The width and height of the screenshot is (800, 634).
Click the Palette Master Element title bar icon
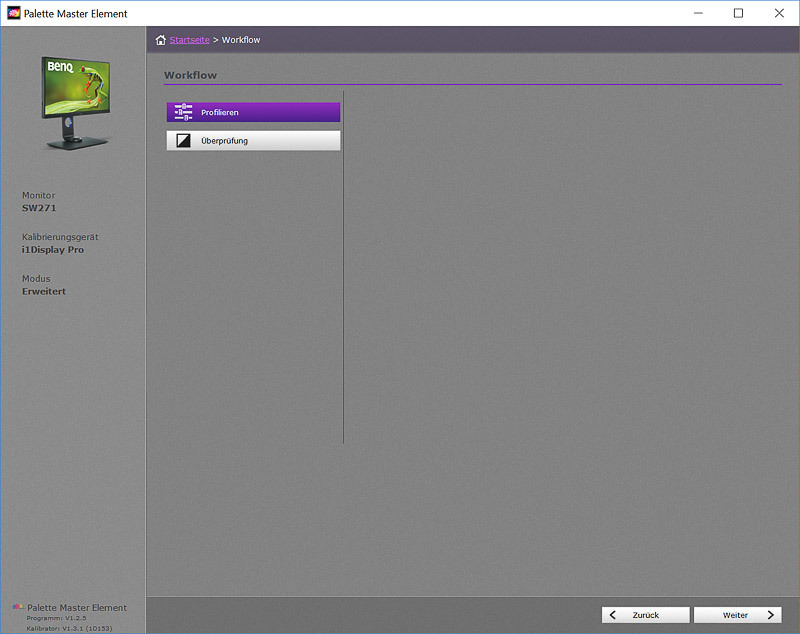click(x=14, y=13)
